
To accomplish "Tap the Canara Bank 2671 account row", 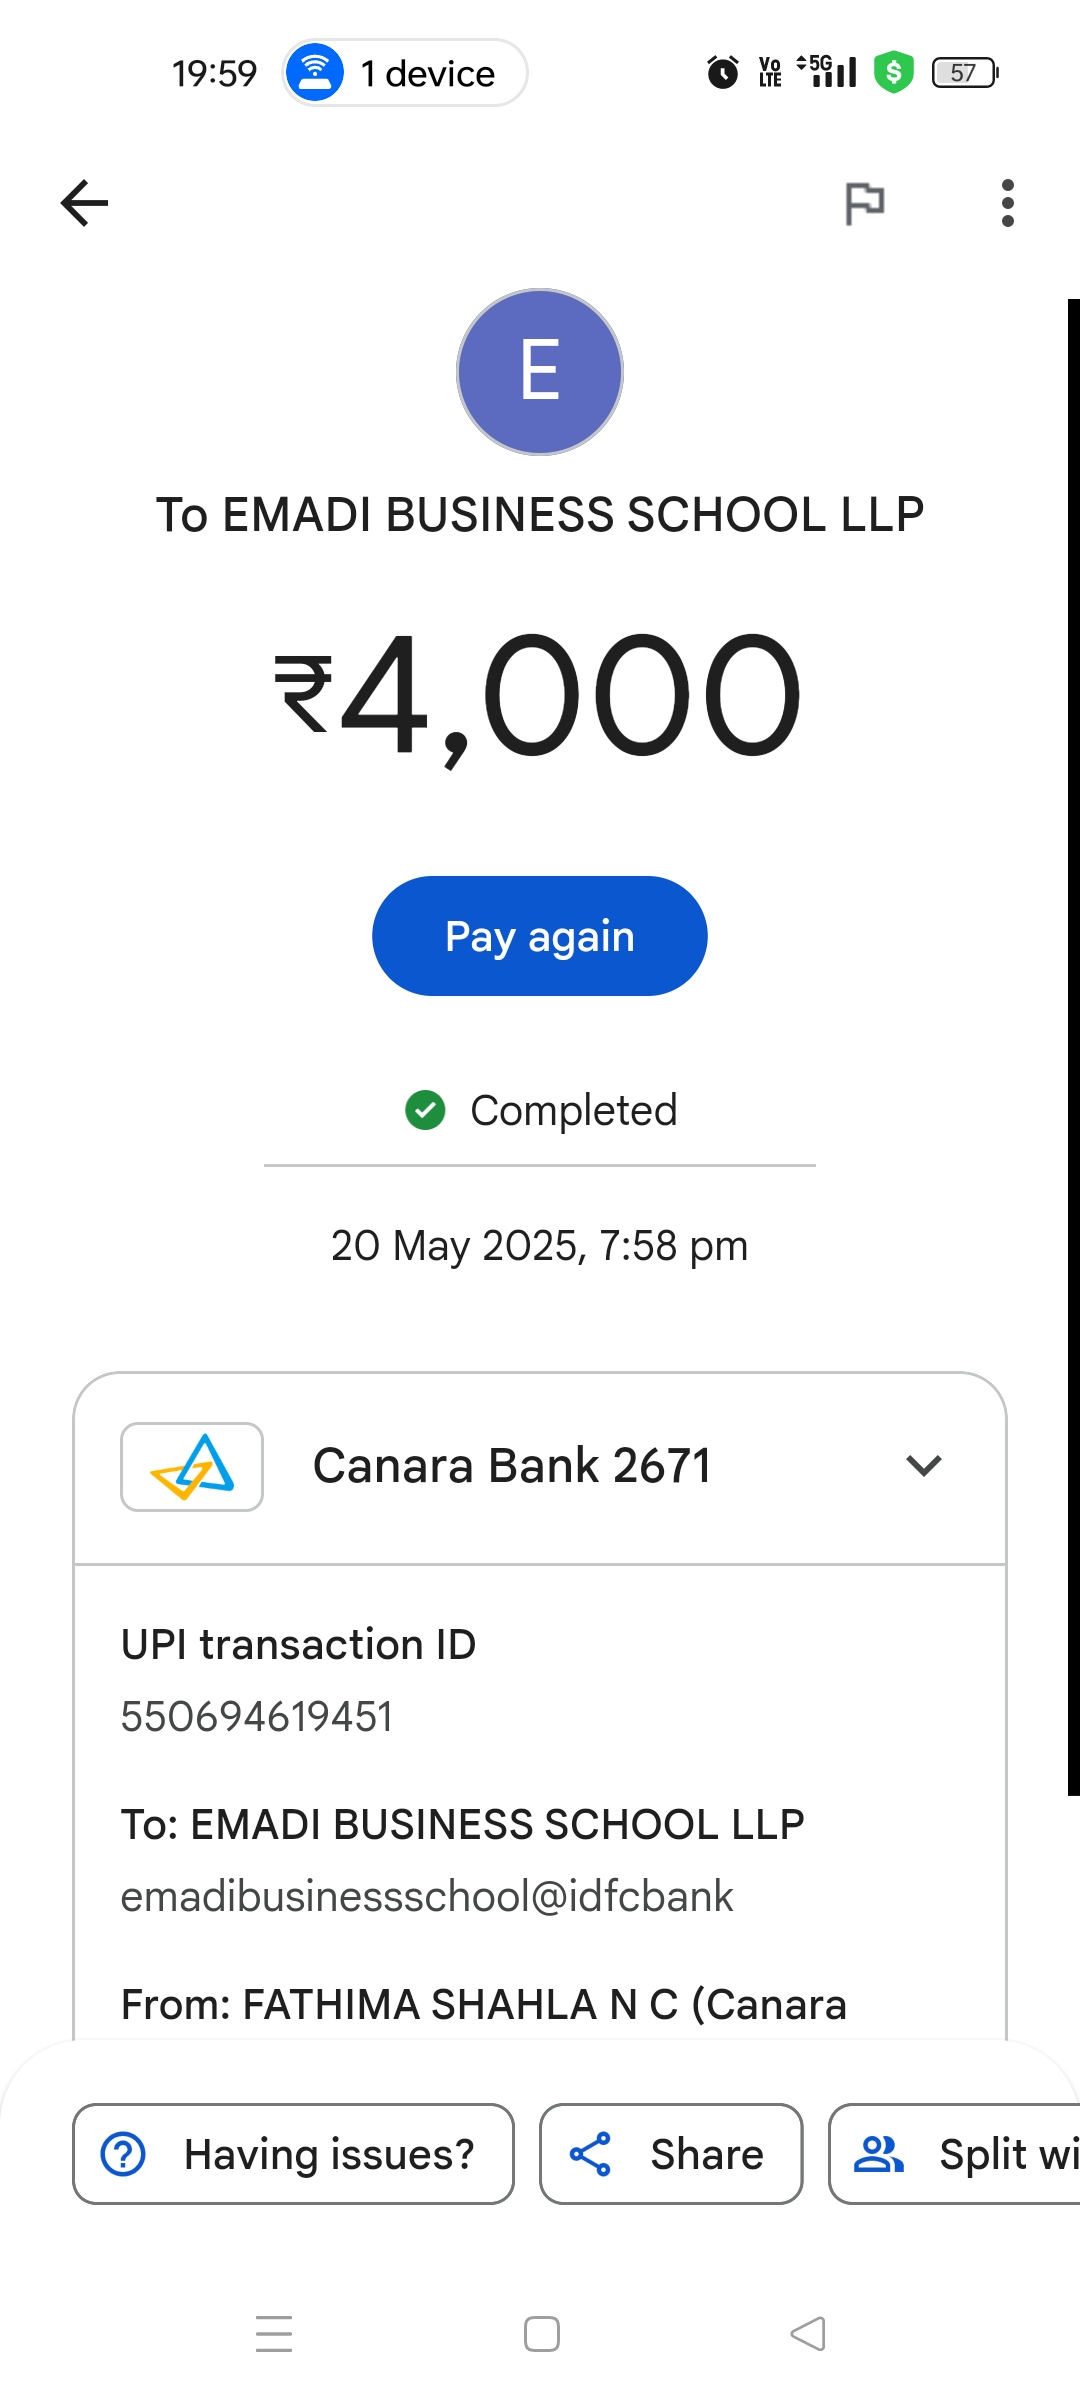I will pyautogui.click(x=512, y=1466).
